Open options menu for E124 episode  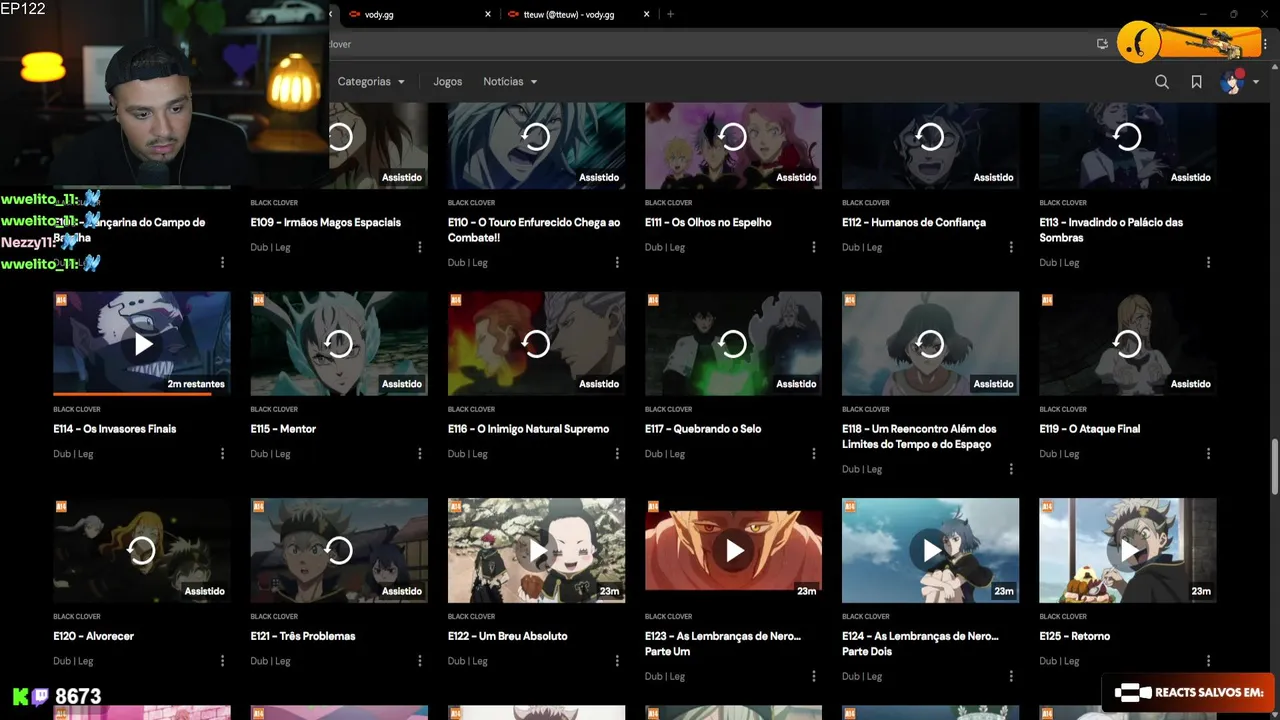(1011, 676)
